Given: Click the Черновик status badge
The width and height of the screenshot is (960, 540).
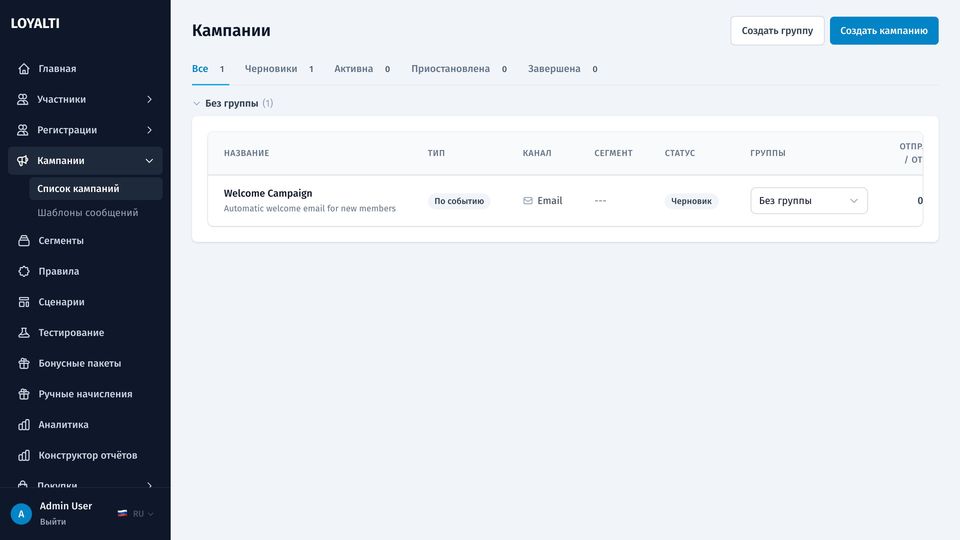Looking at the screenshot, I should click(x=691, y=201).
